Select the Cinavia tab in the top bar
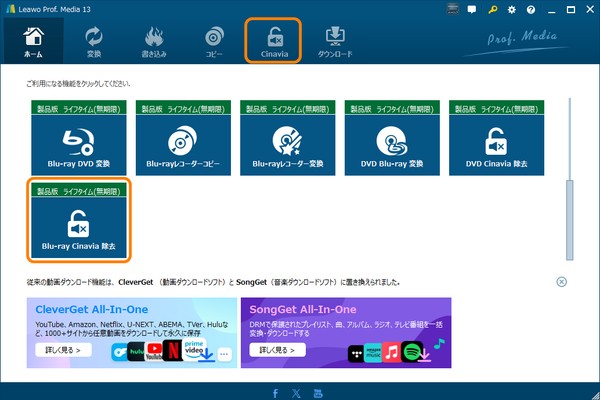 click(274, 41)
